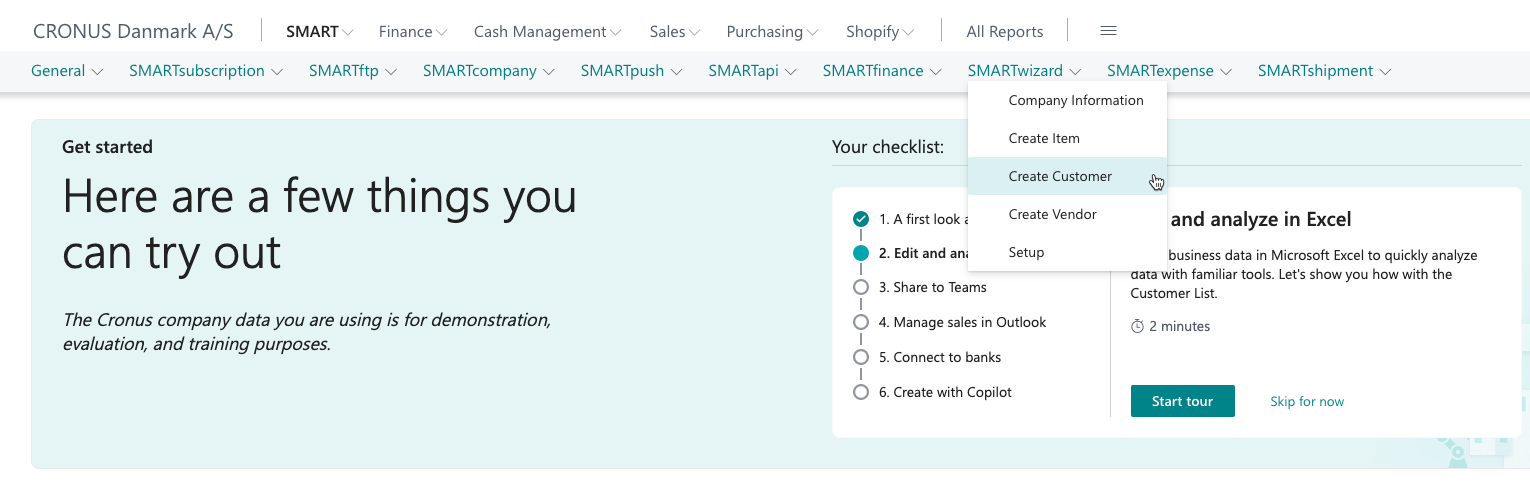
Task: Choose Create Customer from the SMARTwizard menu
Action: (x=1060, y=176)
